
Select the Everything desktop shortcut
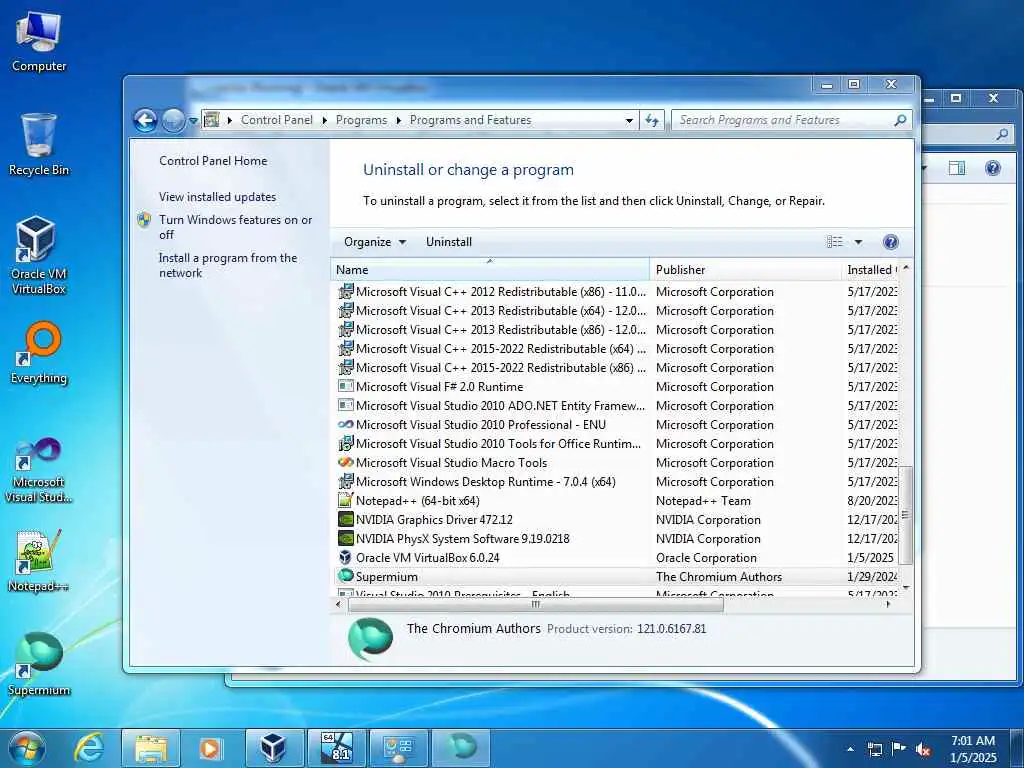pyautogui.click(x=39, y=353)
